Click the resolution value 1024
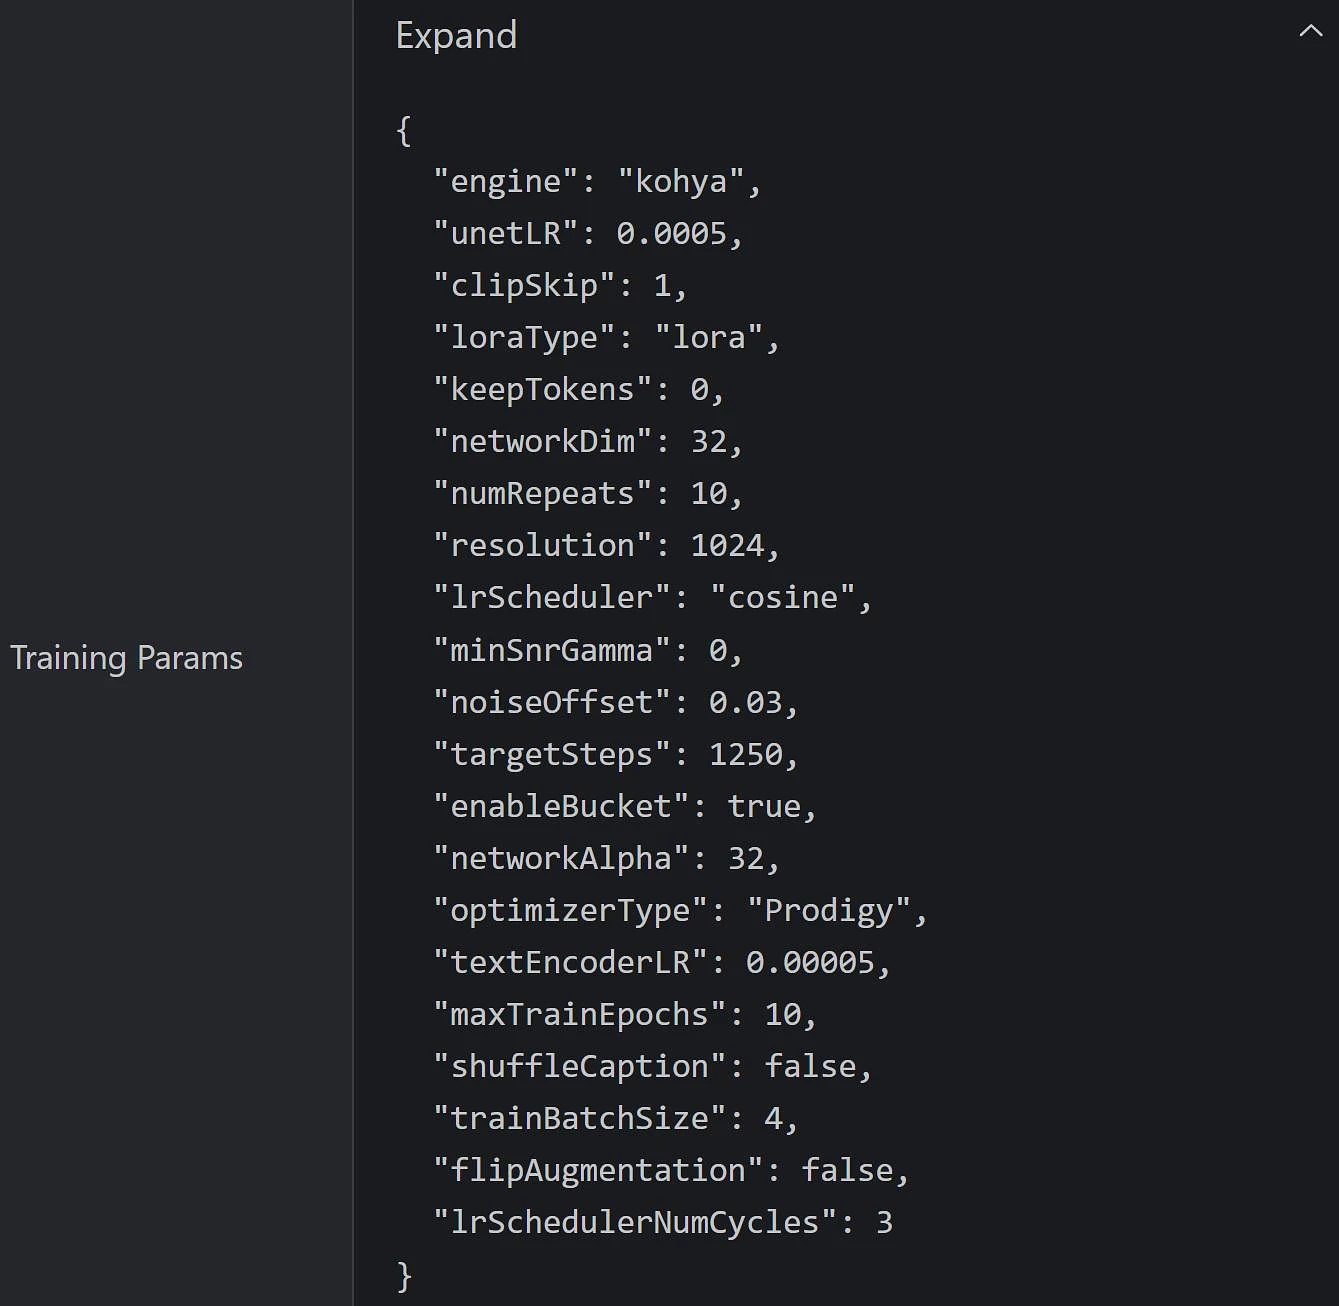 point(727,546)
